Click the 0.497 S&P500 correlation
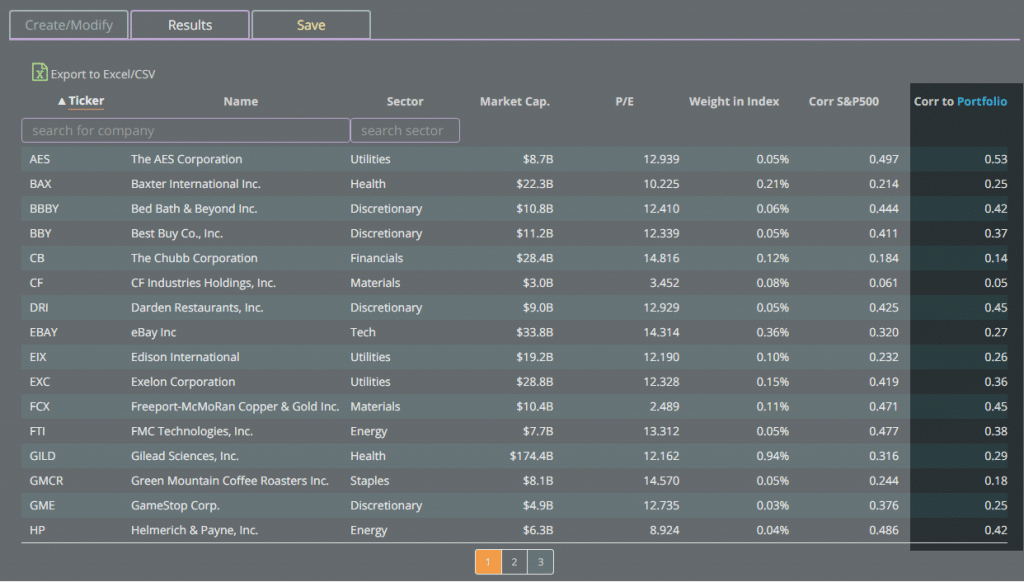This screenshot has height=582, width=1024. pos(884,159)
